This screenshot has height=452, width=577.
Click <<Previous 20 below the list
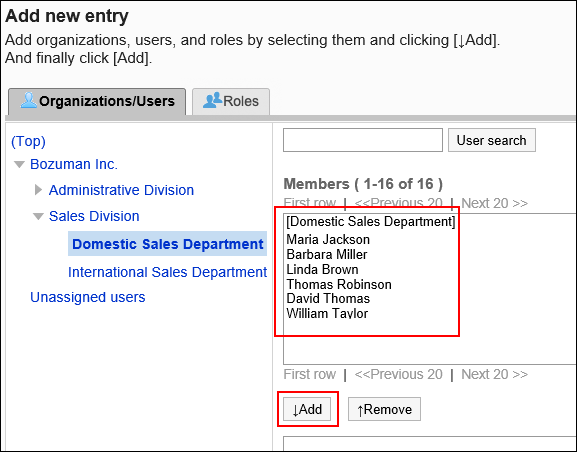click(398, 374)
